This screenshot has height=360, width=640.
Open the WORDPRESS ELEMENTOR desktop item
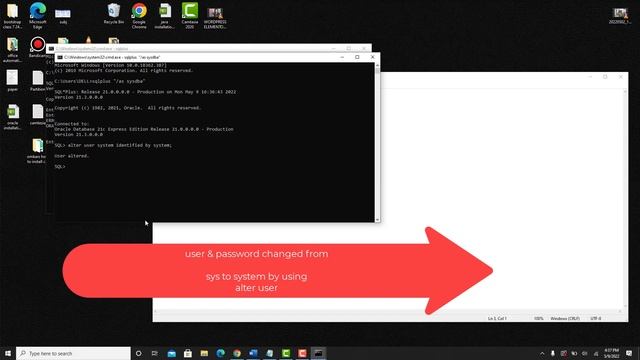215,17
